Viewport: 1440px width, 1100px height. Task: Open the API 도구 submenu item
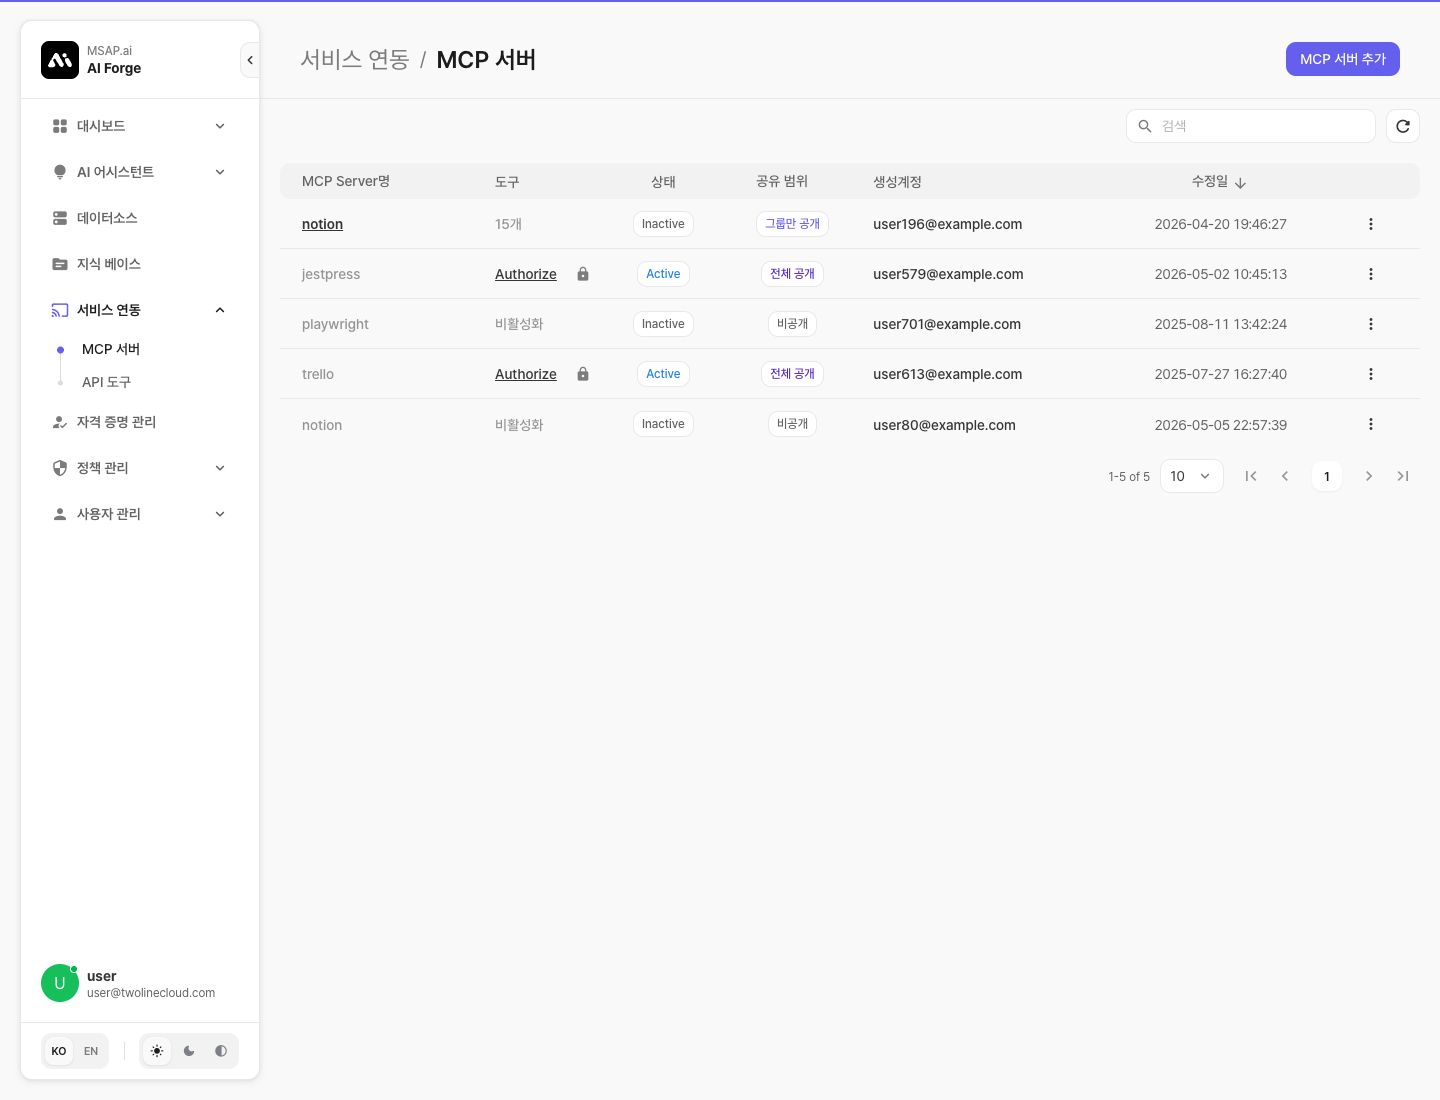[106, 382]
